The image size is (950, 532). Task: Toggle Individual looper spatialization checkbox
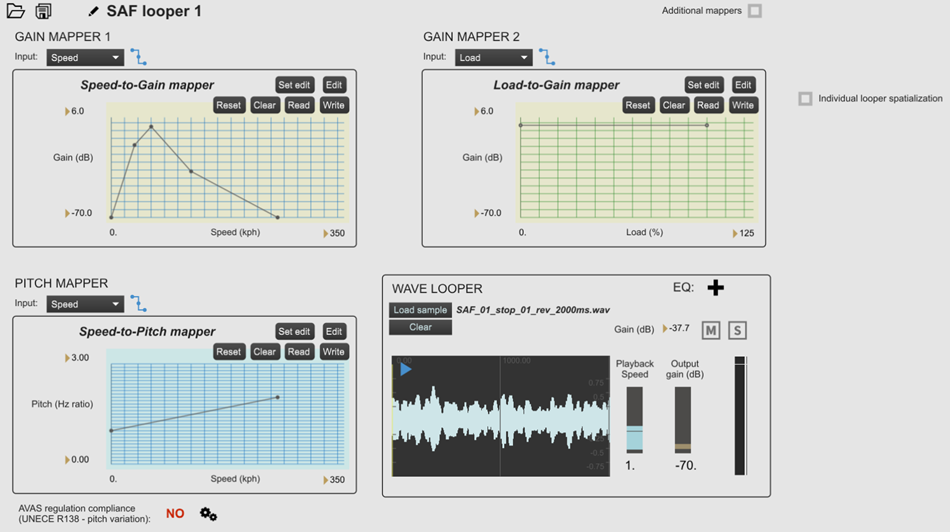coord(805,98)
